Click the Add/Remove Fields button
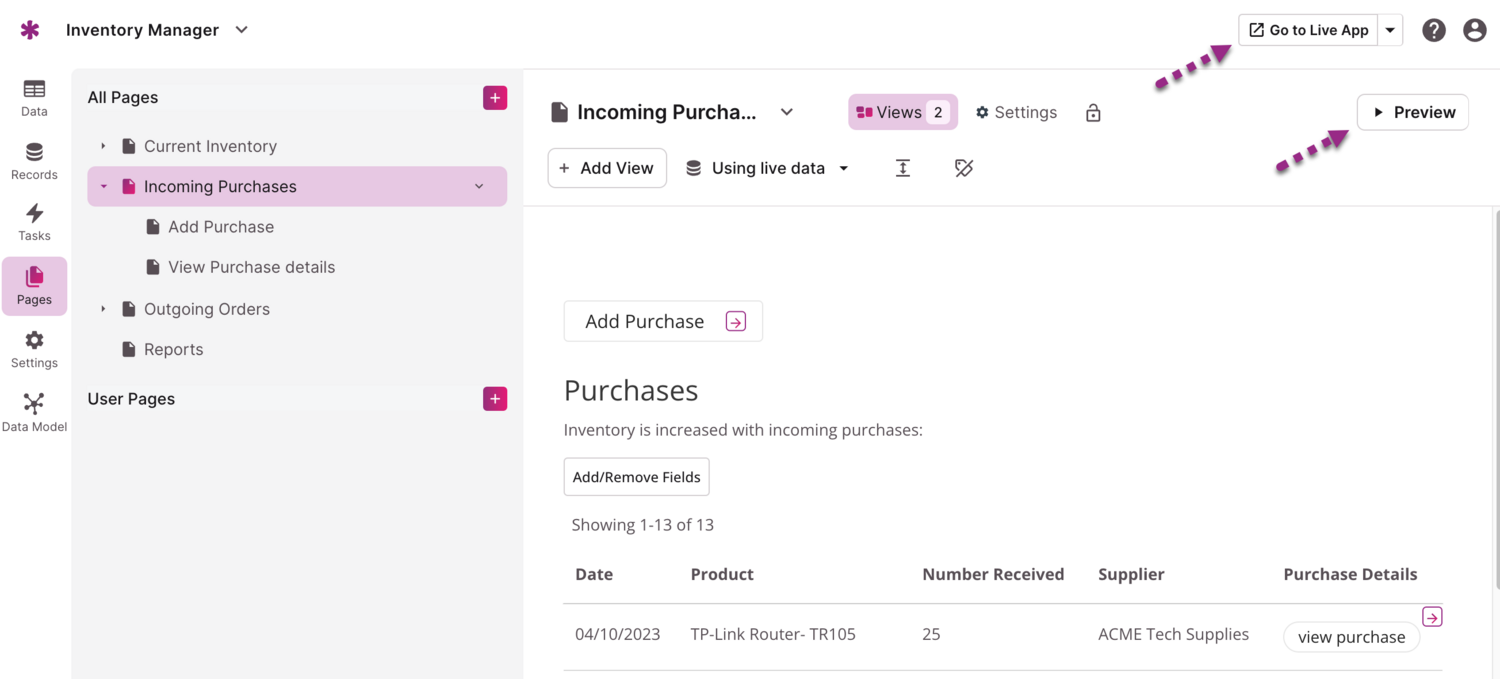The height and width of the screenshot is (679, 1500). pos(636,477)
